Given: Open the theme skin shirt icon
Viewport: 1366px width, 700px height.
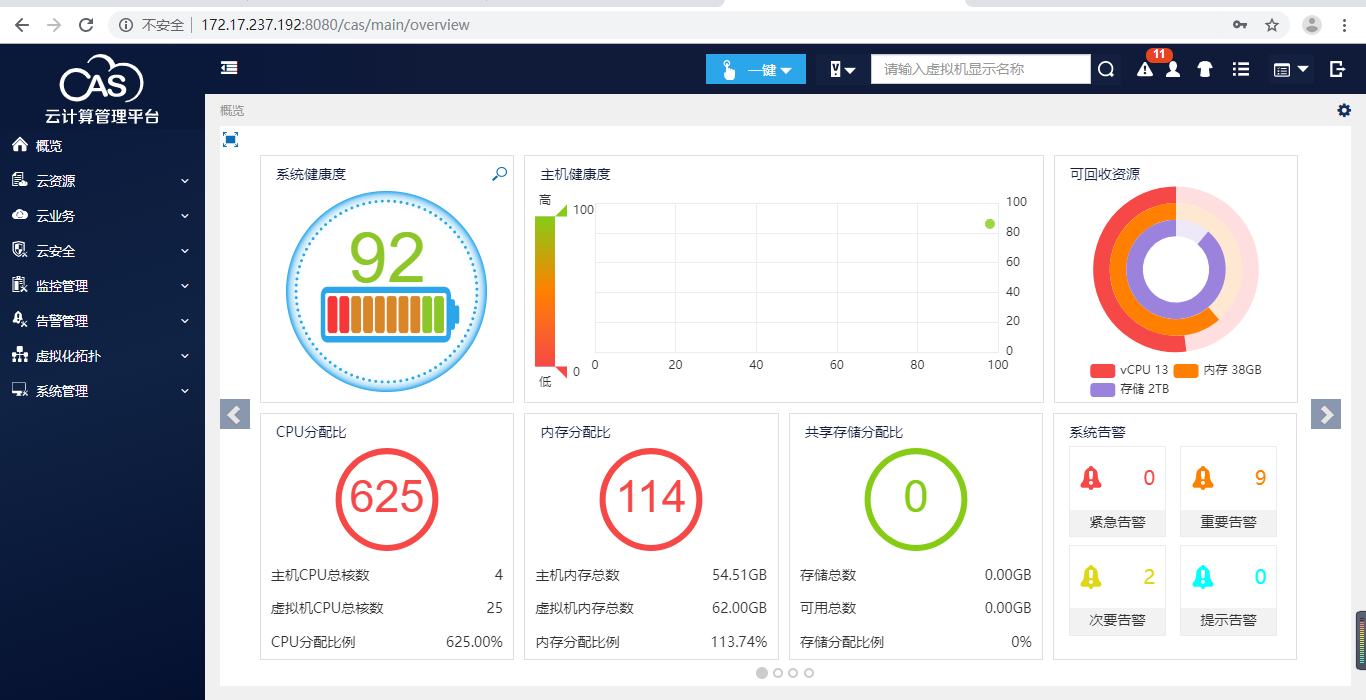Looking at the screenshot, I should click(x=1205, y=69).
